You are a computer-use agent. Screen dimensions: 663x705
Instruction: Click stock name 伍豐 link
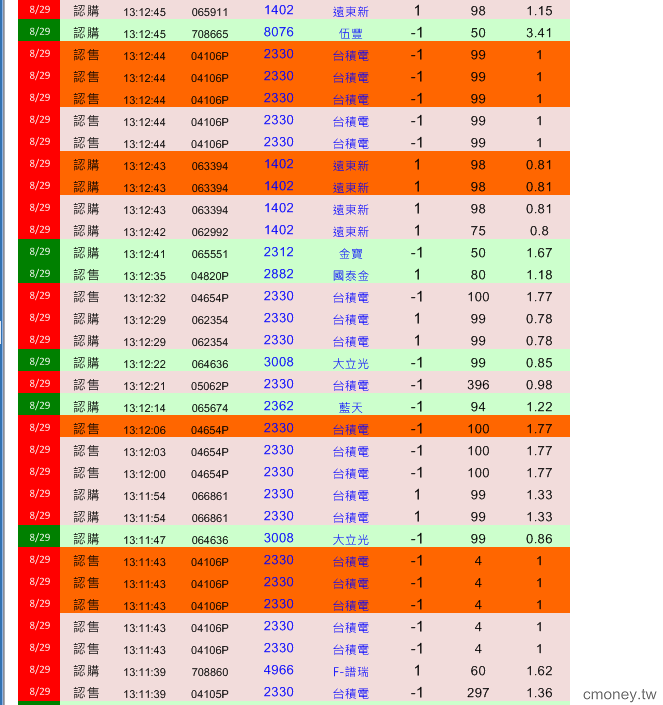point(351,33)
